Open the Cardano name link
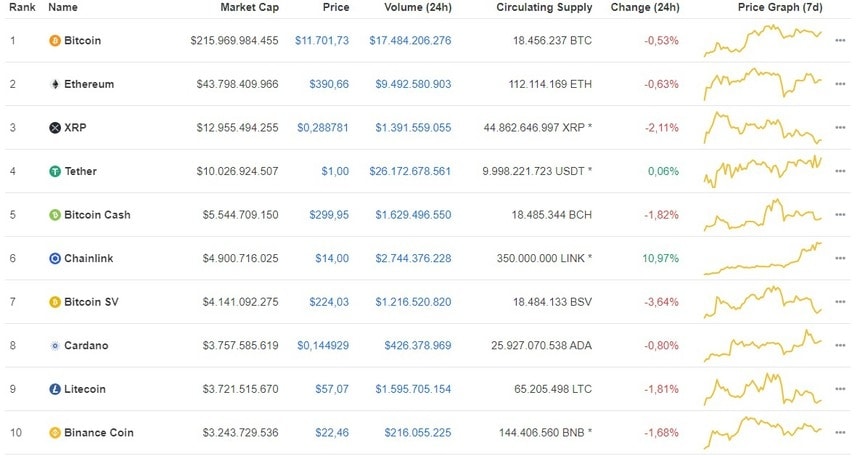Screen dimensions: 860x456 point(86,345)
